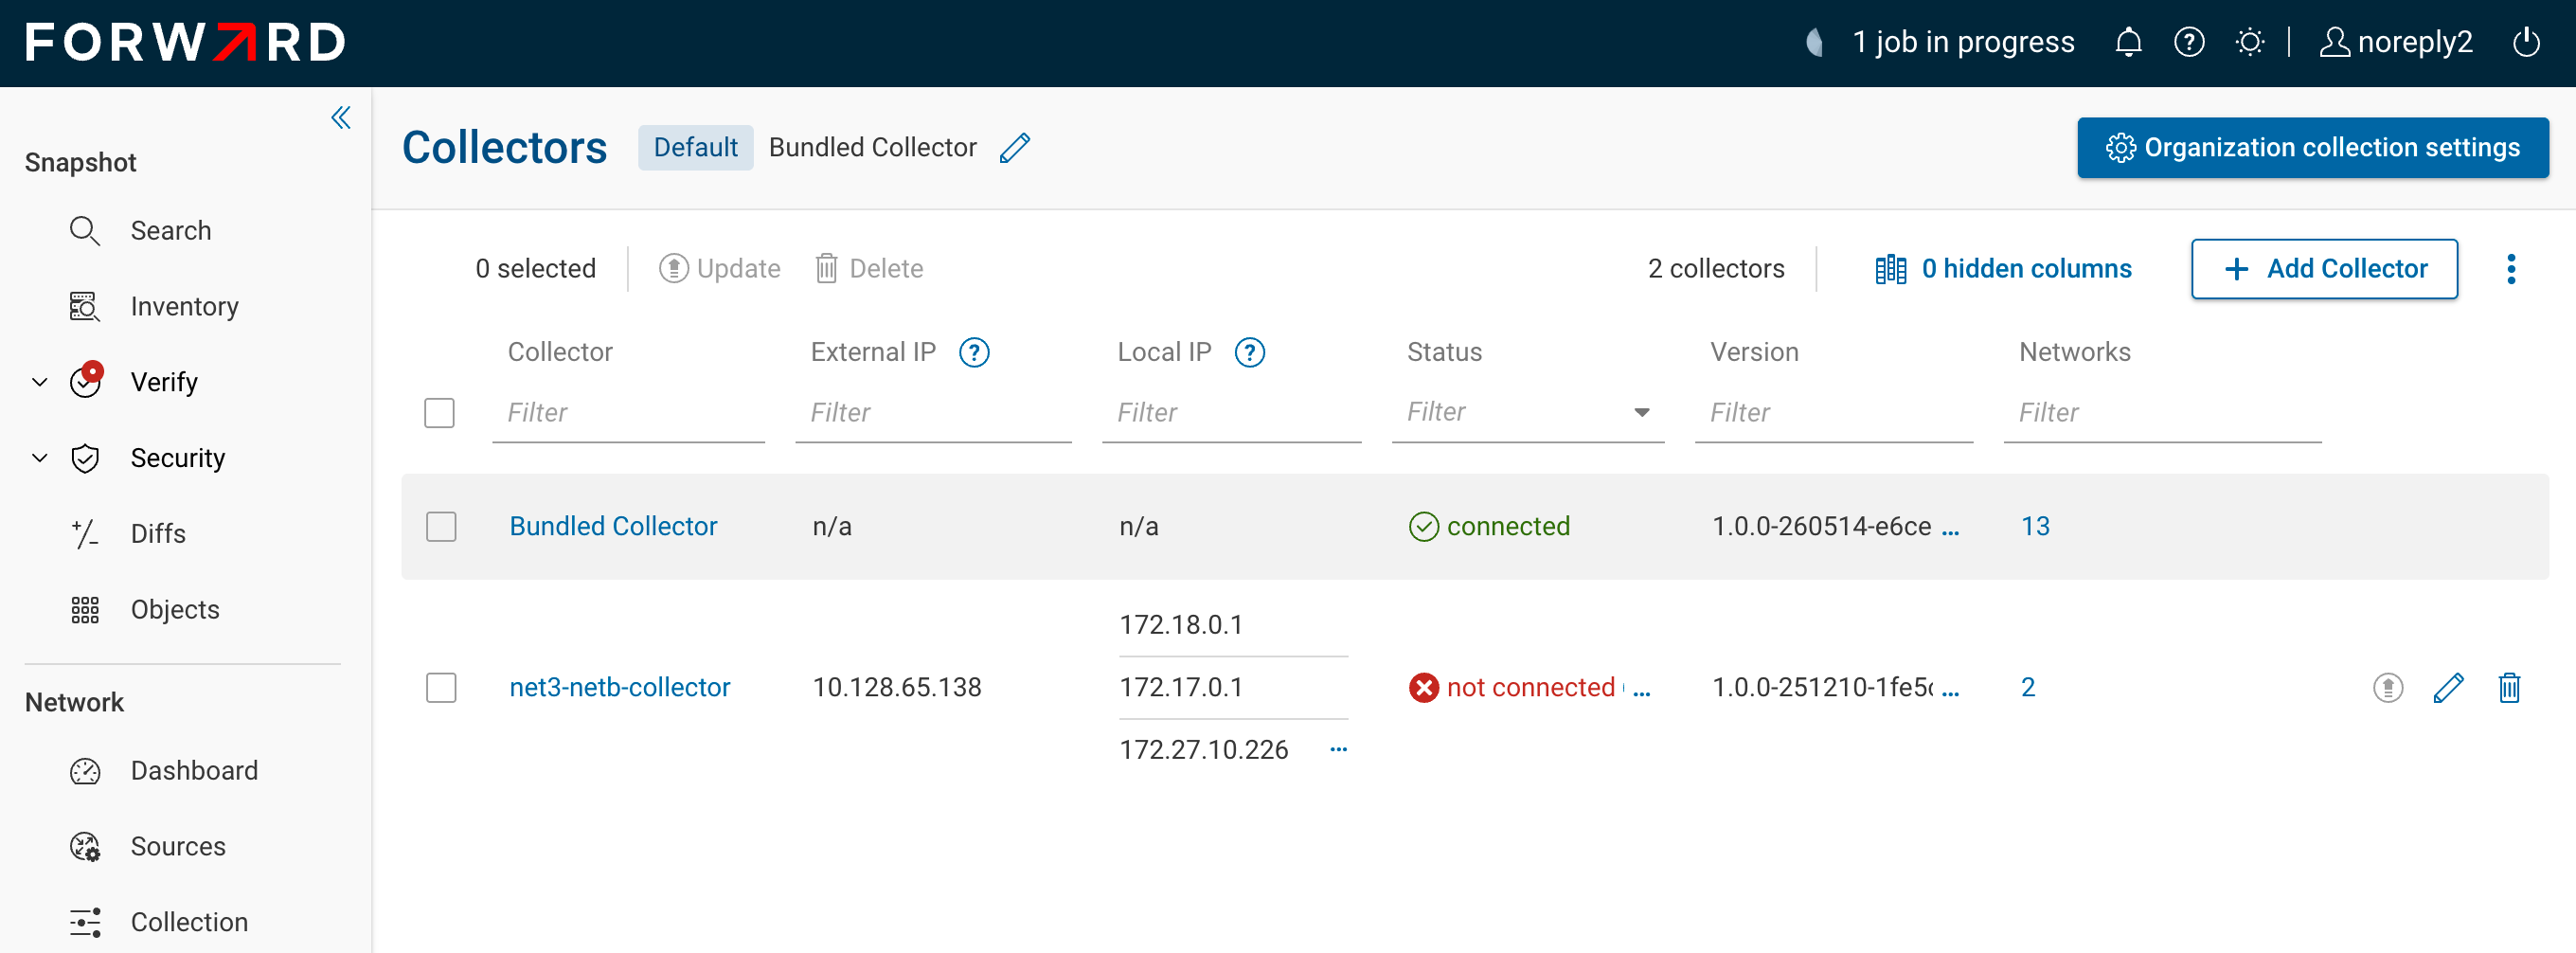Click Search magnifier icon in sidebar

pyautogui.click(x=85, y=231)
